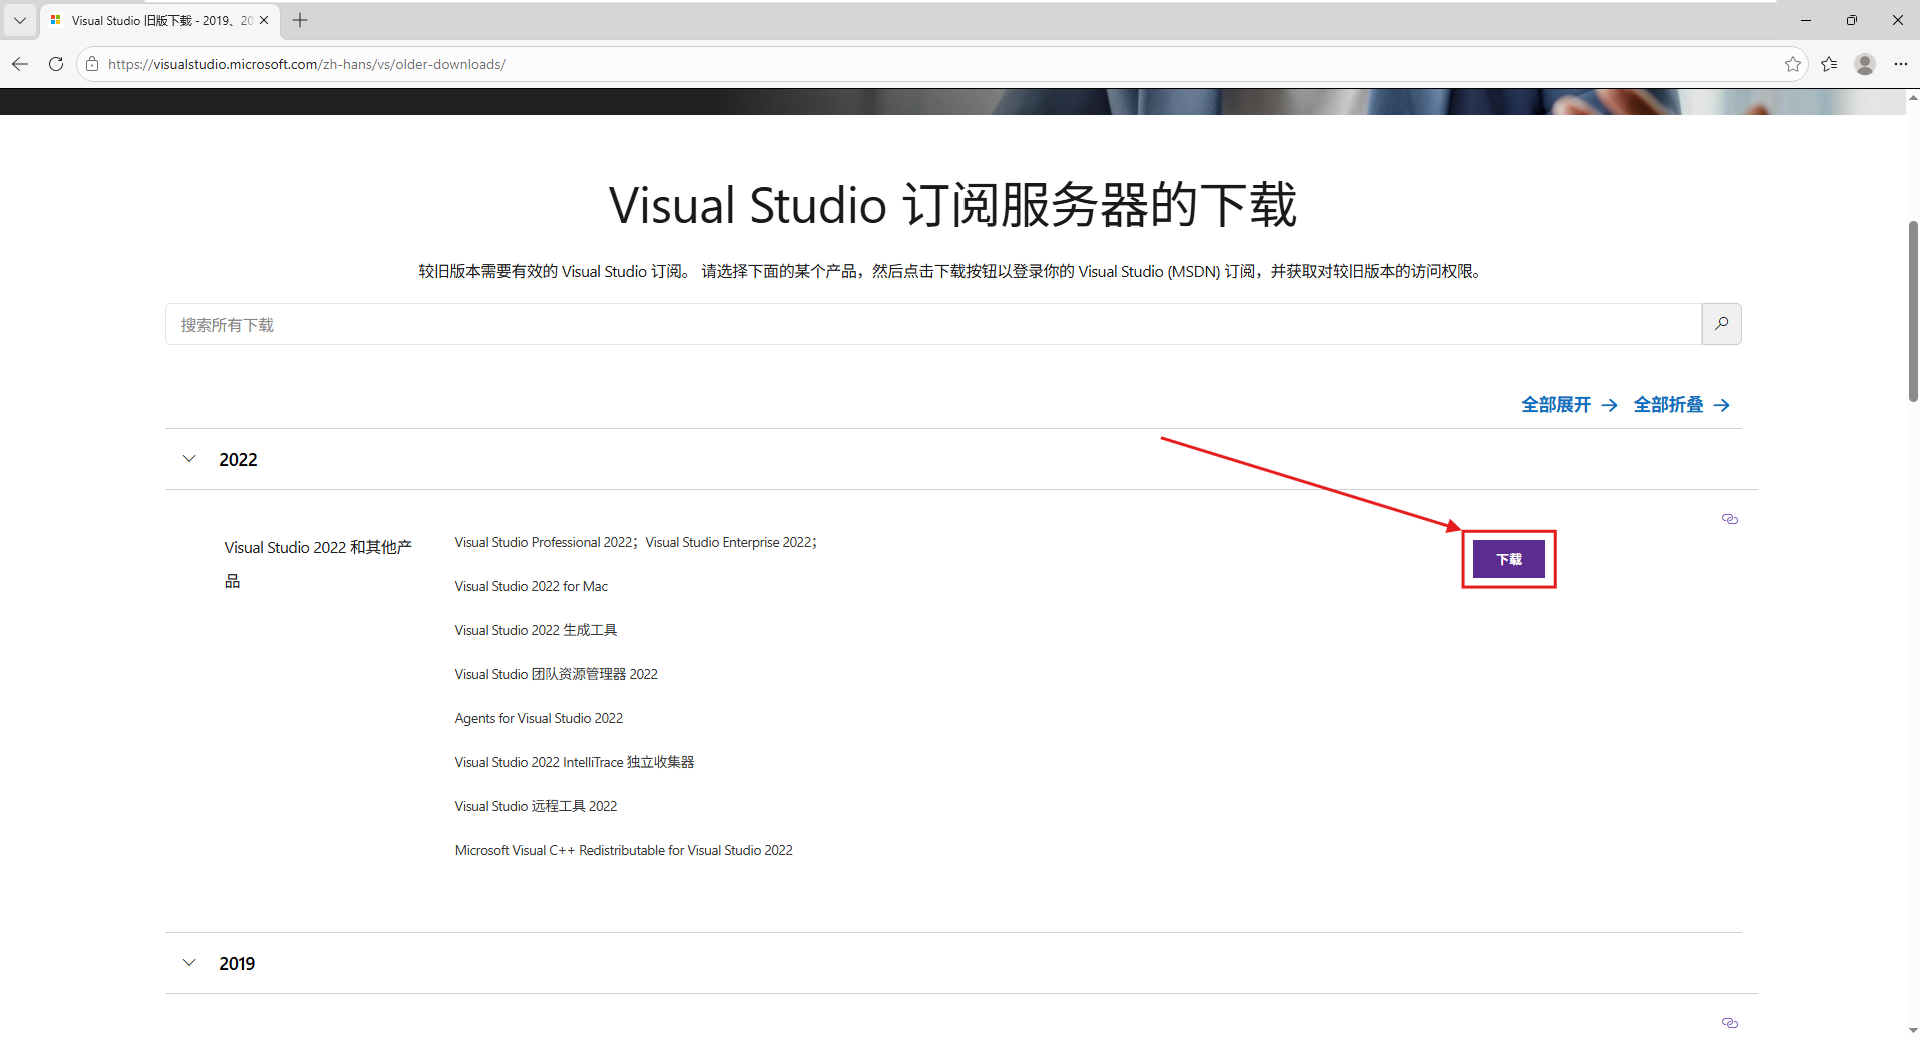Restore down the browser window
1920x1038 pixels.
tap(1852, 20)
